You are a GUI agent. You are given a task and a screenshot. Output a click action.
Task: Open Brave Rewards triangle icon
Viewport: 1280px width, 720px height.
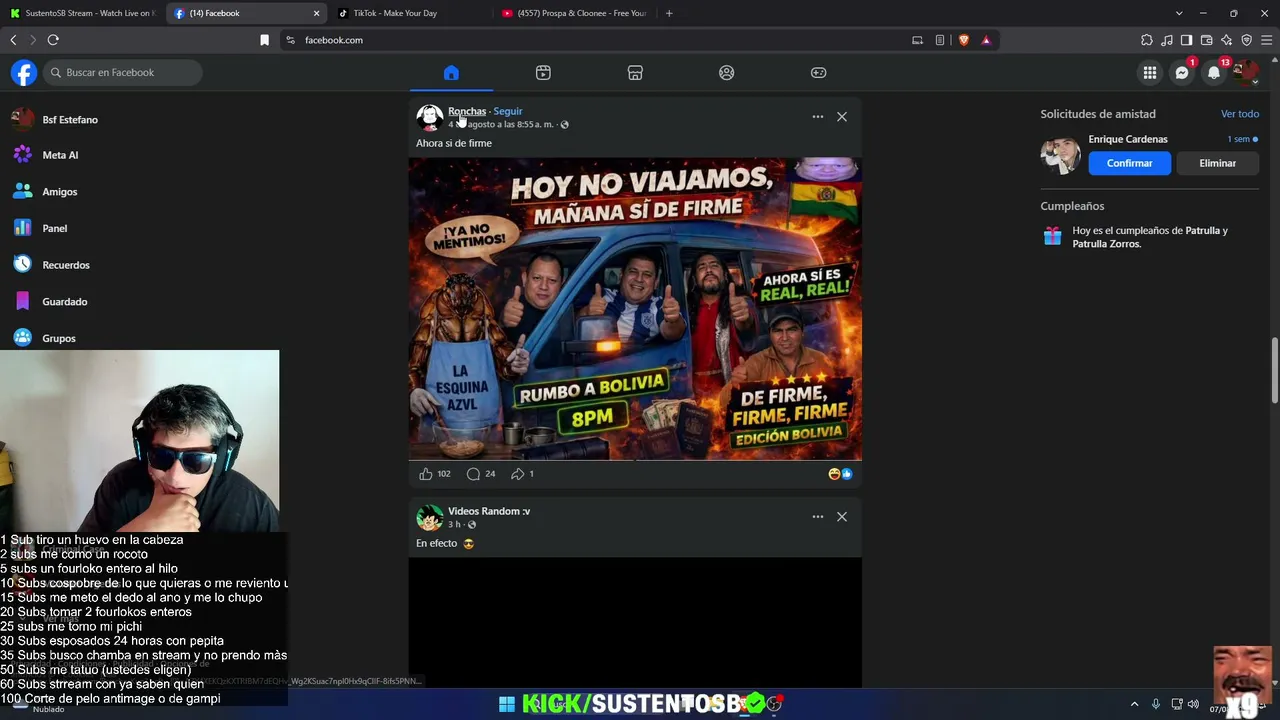point(986,40)
